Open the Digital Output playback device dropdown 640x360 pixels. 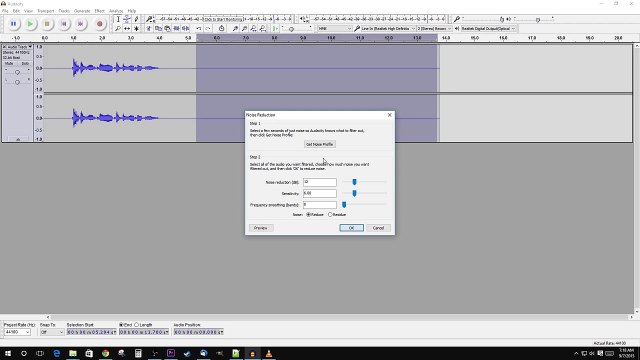489,29
